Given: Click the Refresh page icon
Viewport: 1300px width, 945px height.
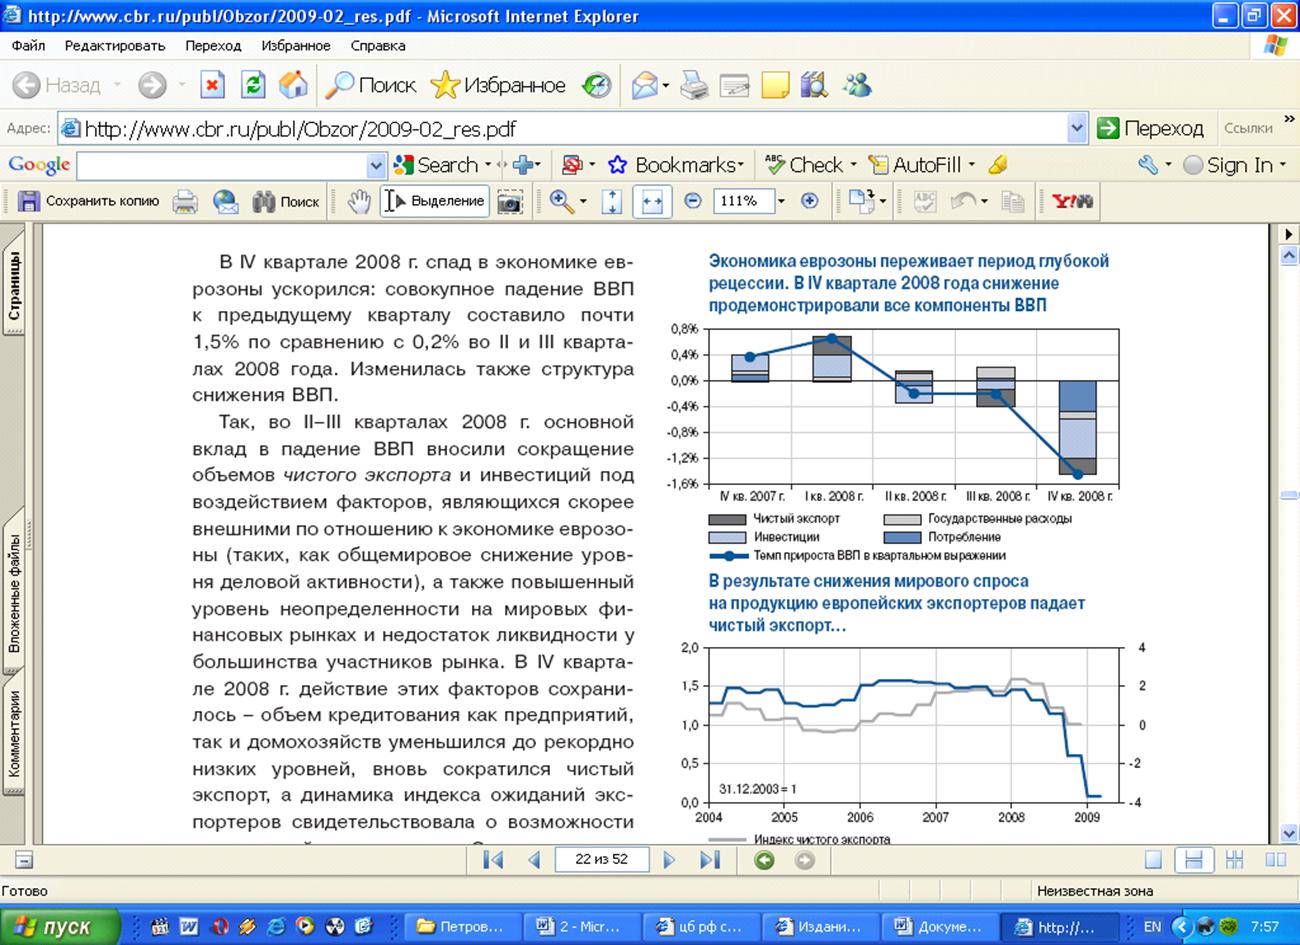Looking at the screenshot, I should point(254,86).
